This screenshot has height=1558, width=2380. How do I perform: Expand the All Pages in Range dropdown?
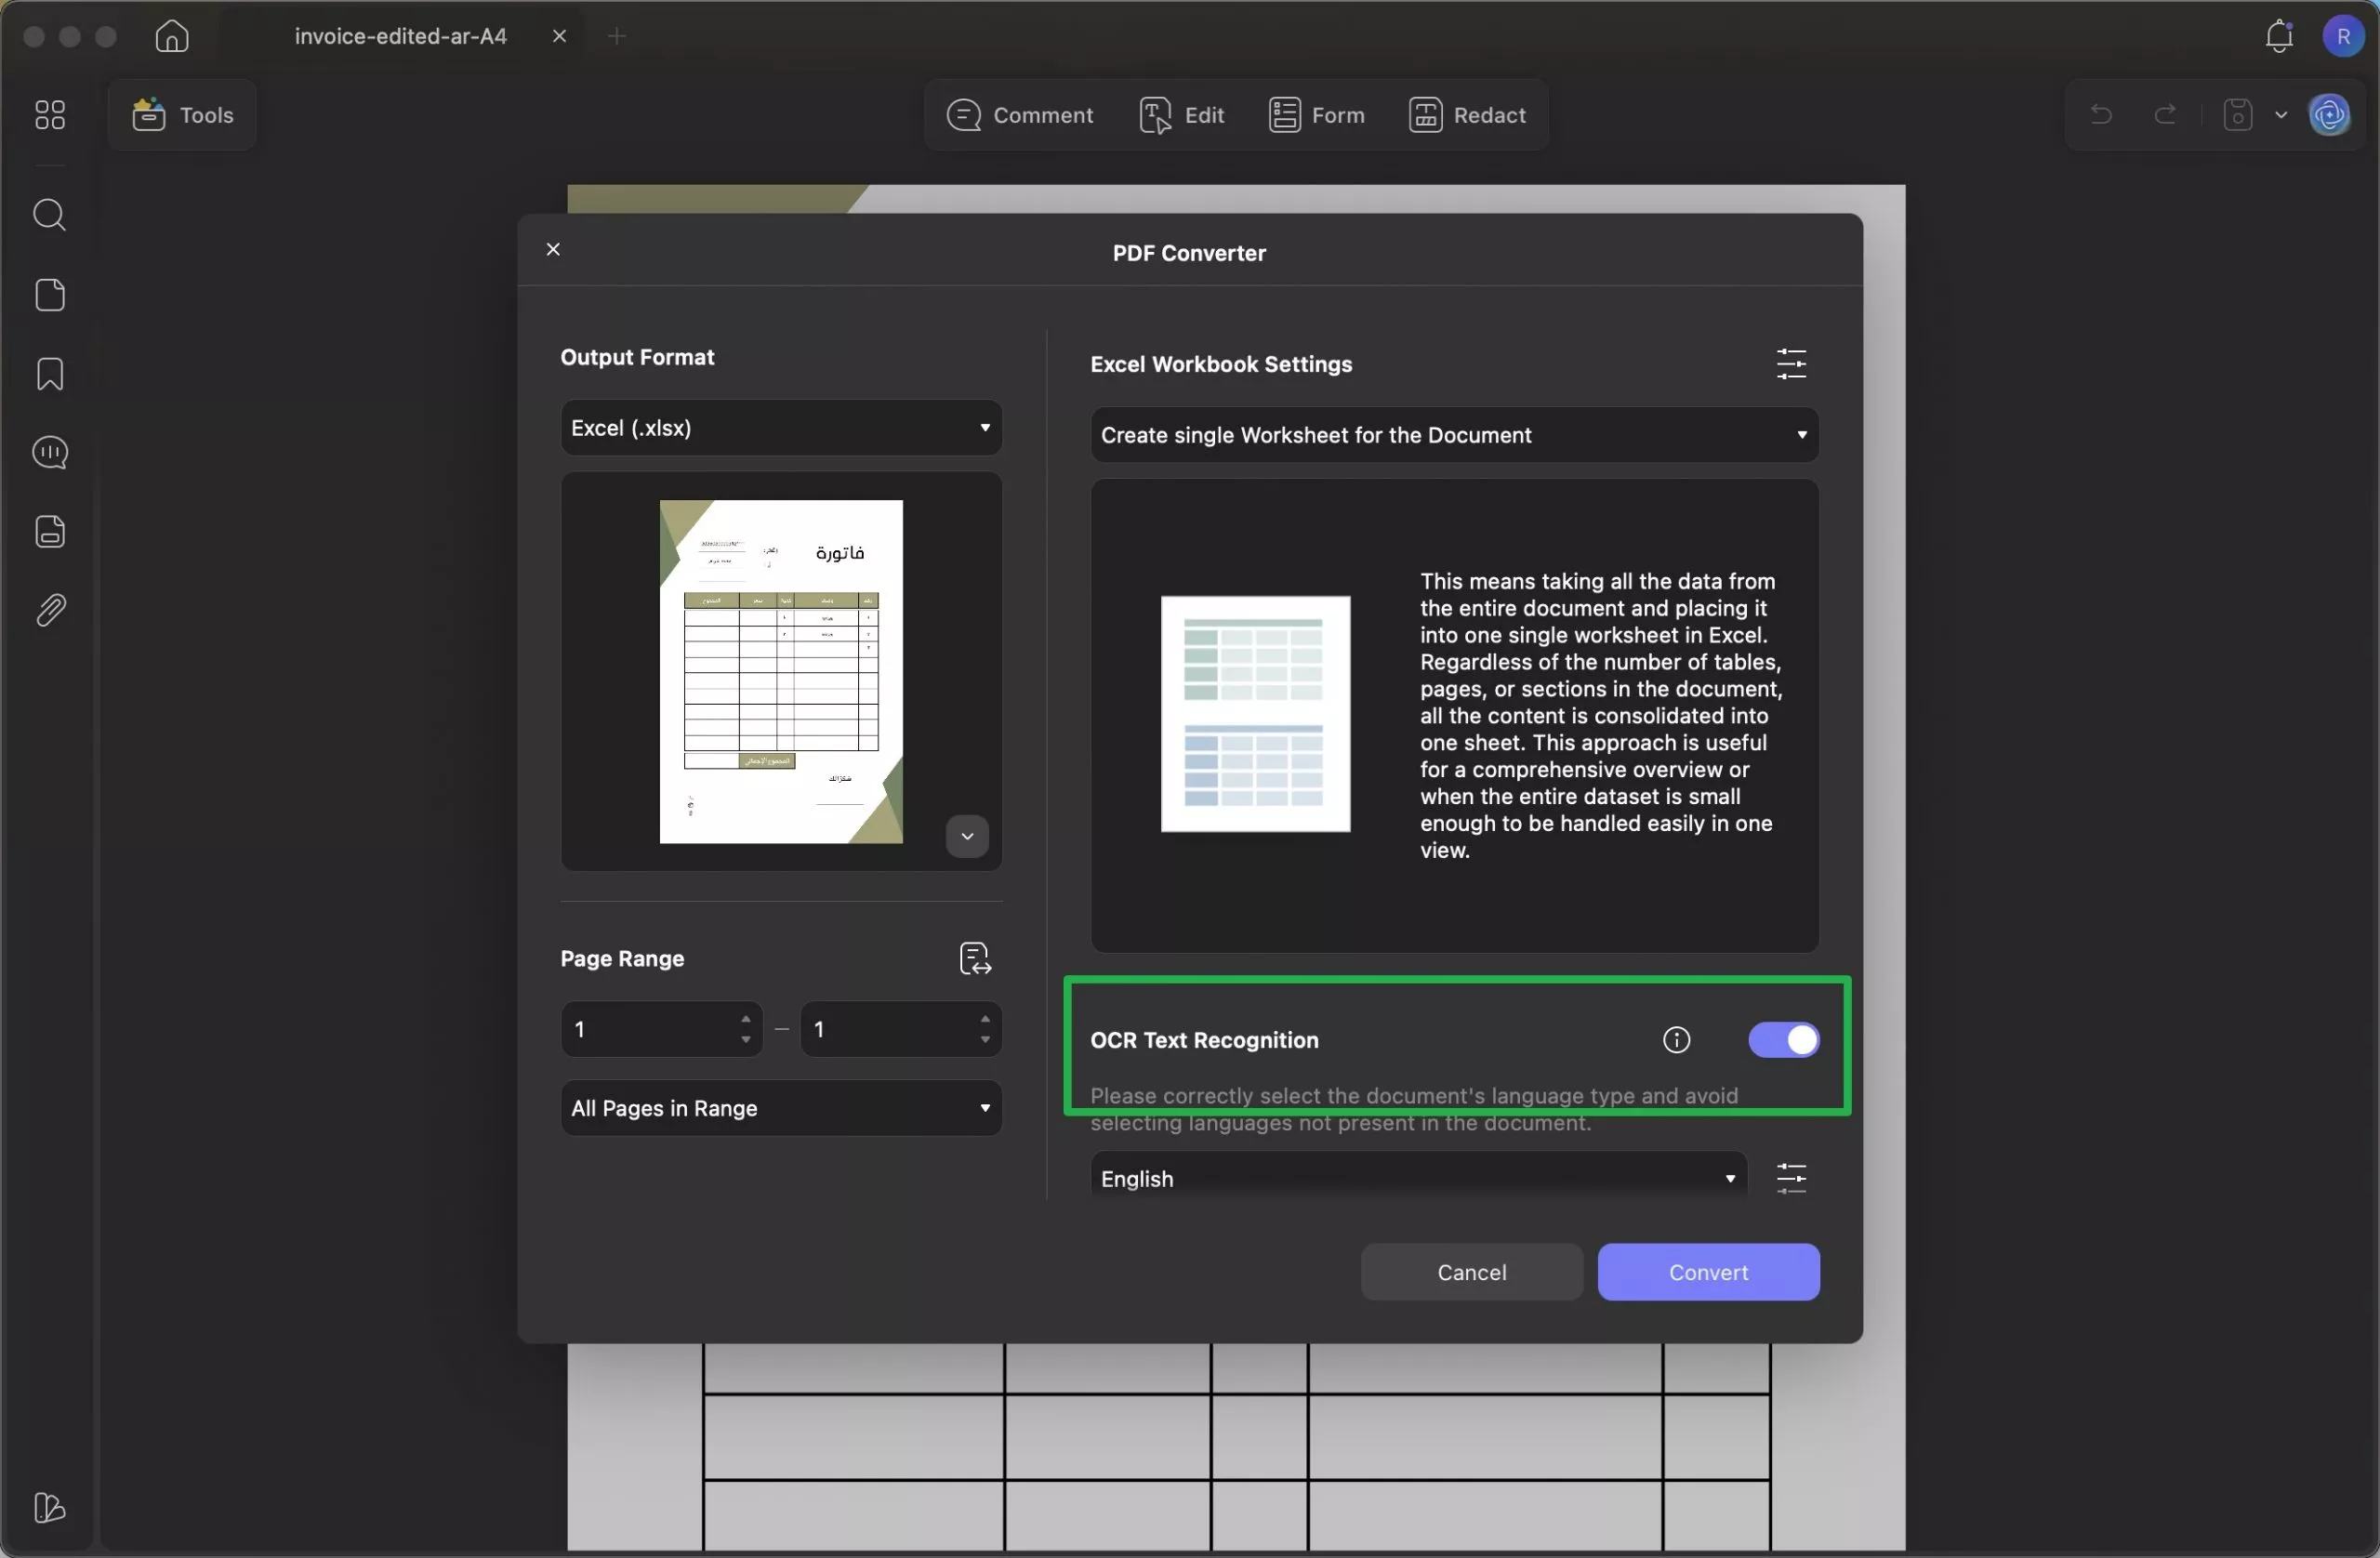(x=781, y=1108)
